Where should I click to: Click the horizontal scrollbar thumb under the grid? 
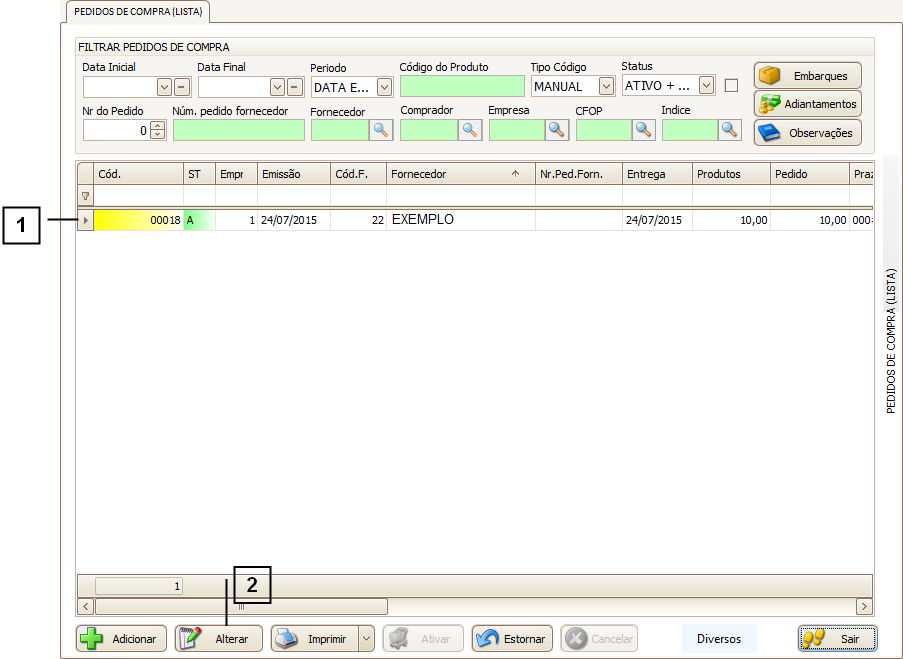click(240, 606)
